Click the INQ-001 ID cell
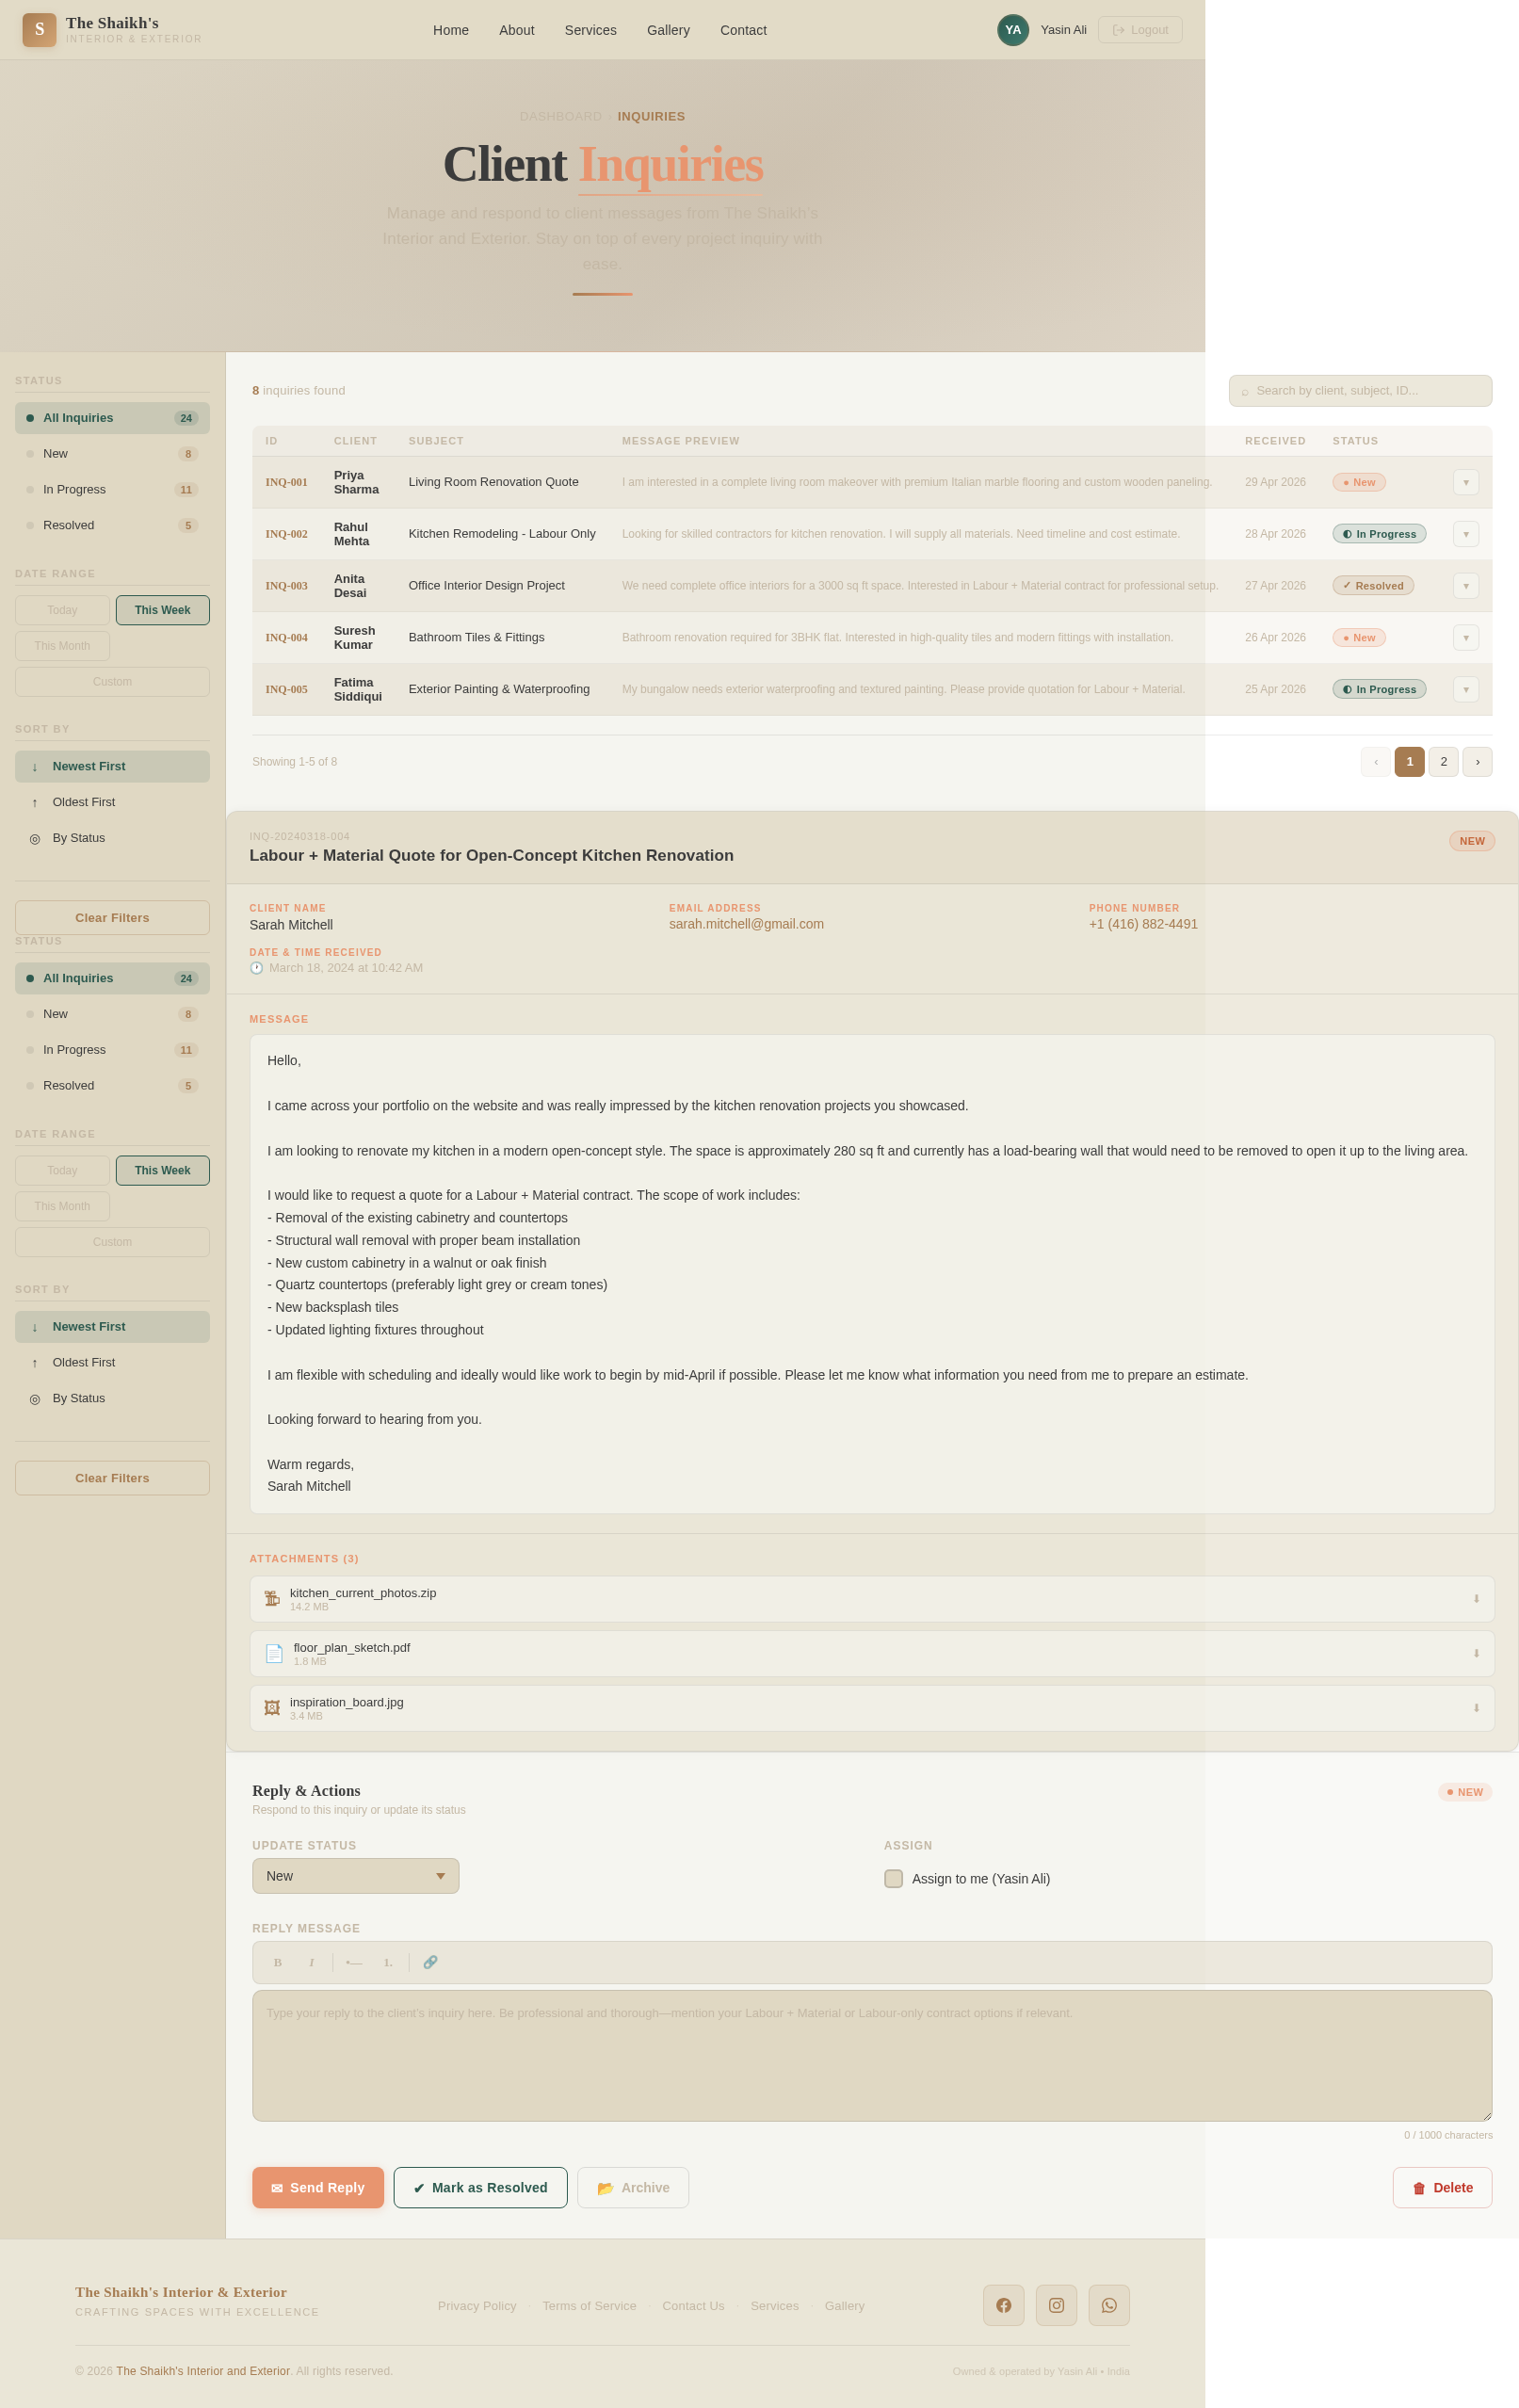The image size is (1519, 2408). tap(286, 482)
